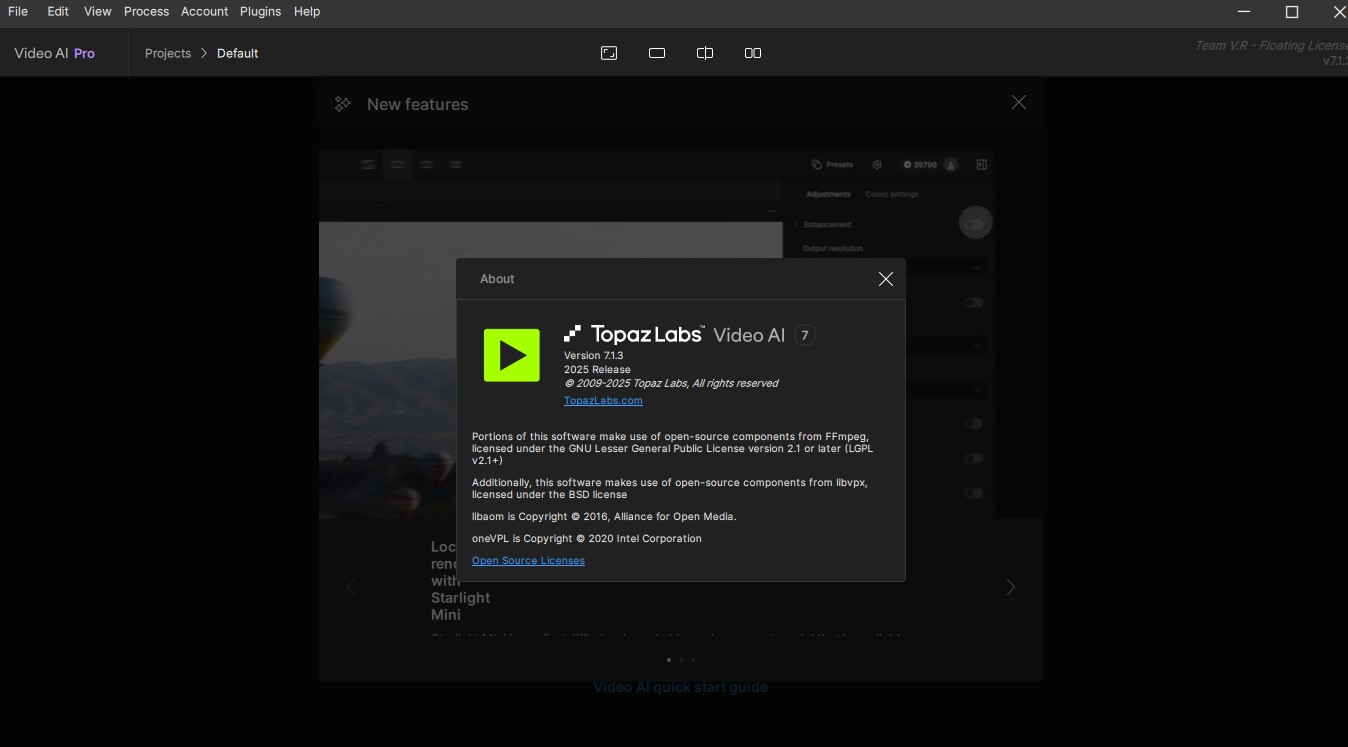Go to next feature slide arrow

[1010, 587]
